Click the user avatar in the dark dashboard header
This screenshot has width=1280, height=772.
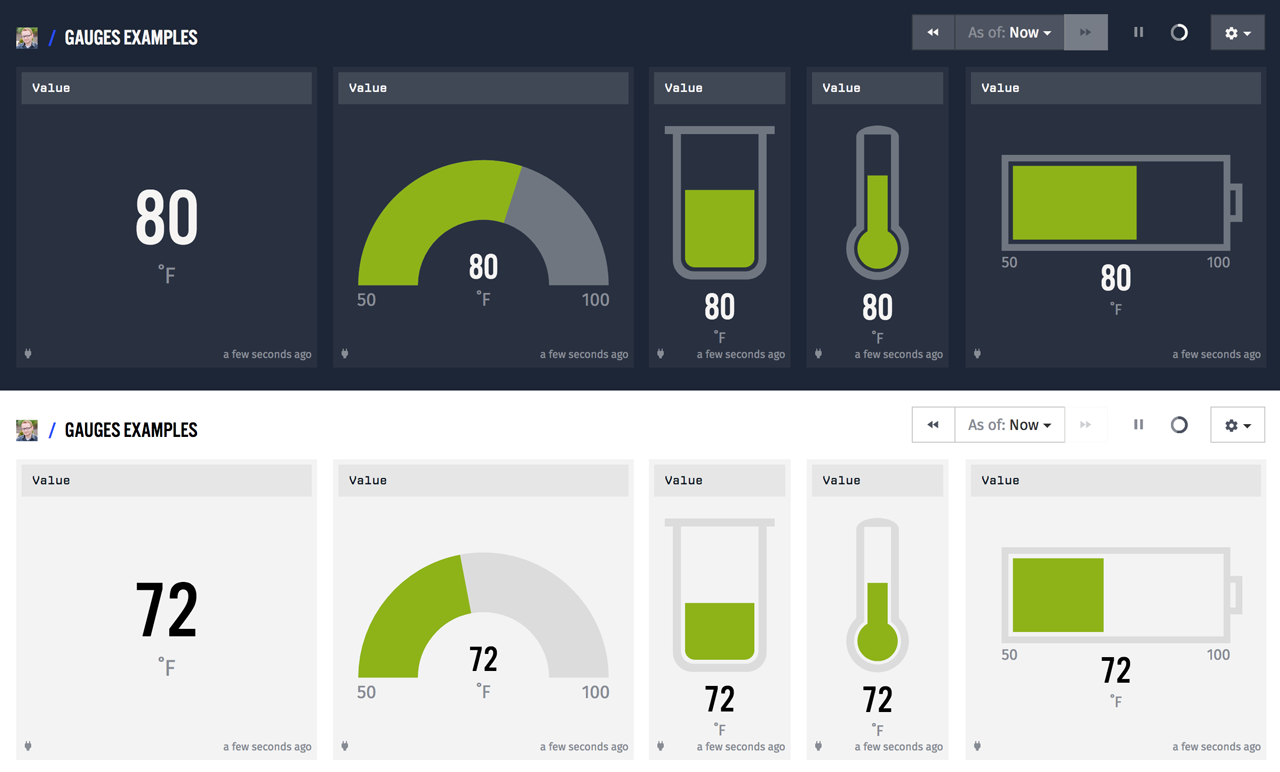27,38
